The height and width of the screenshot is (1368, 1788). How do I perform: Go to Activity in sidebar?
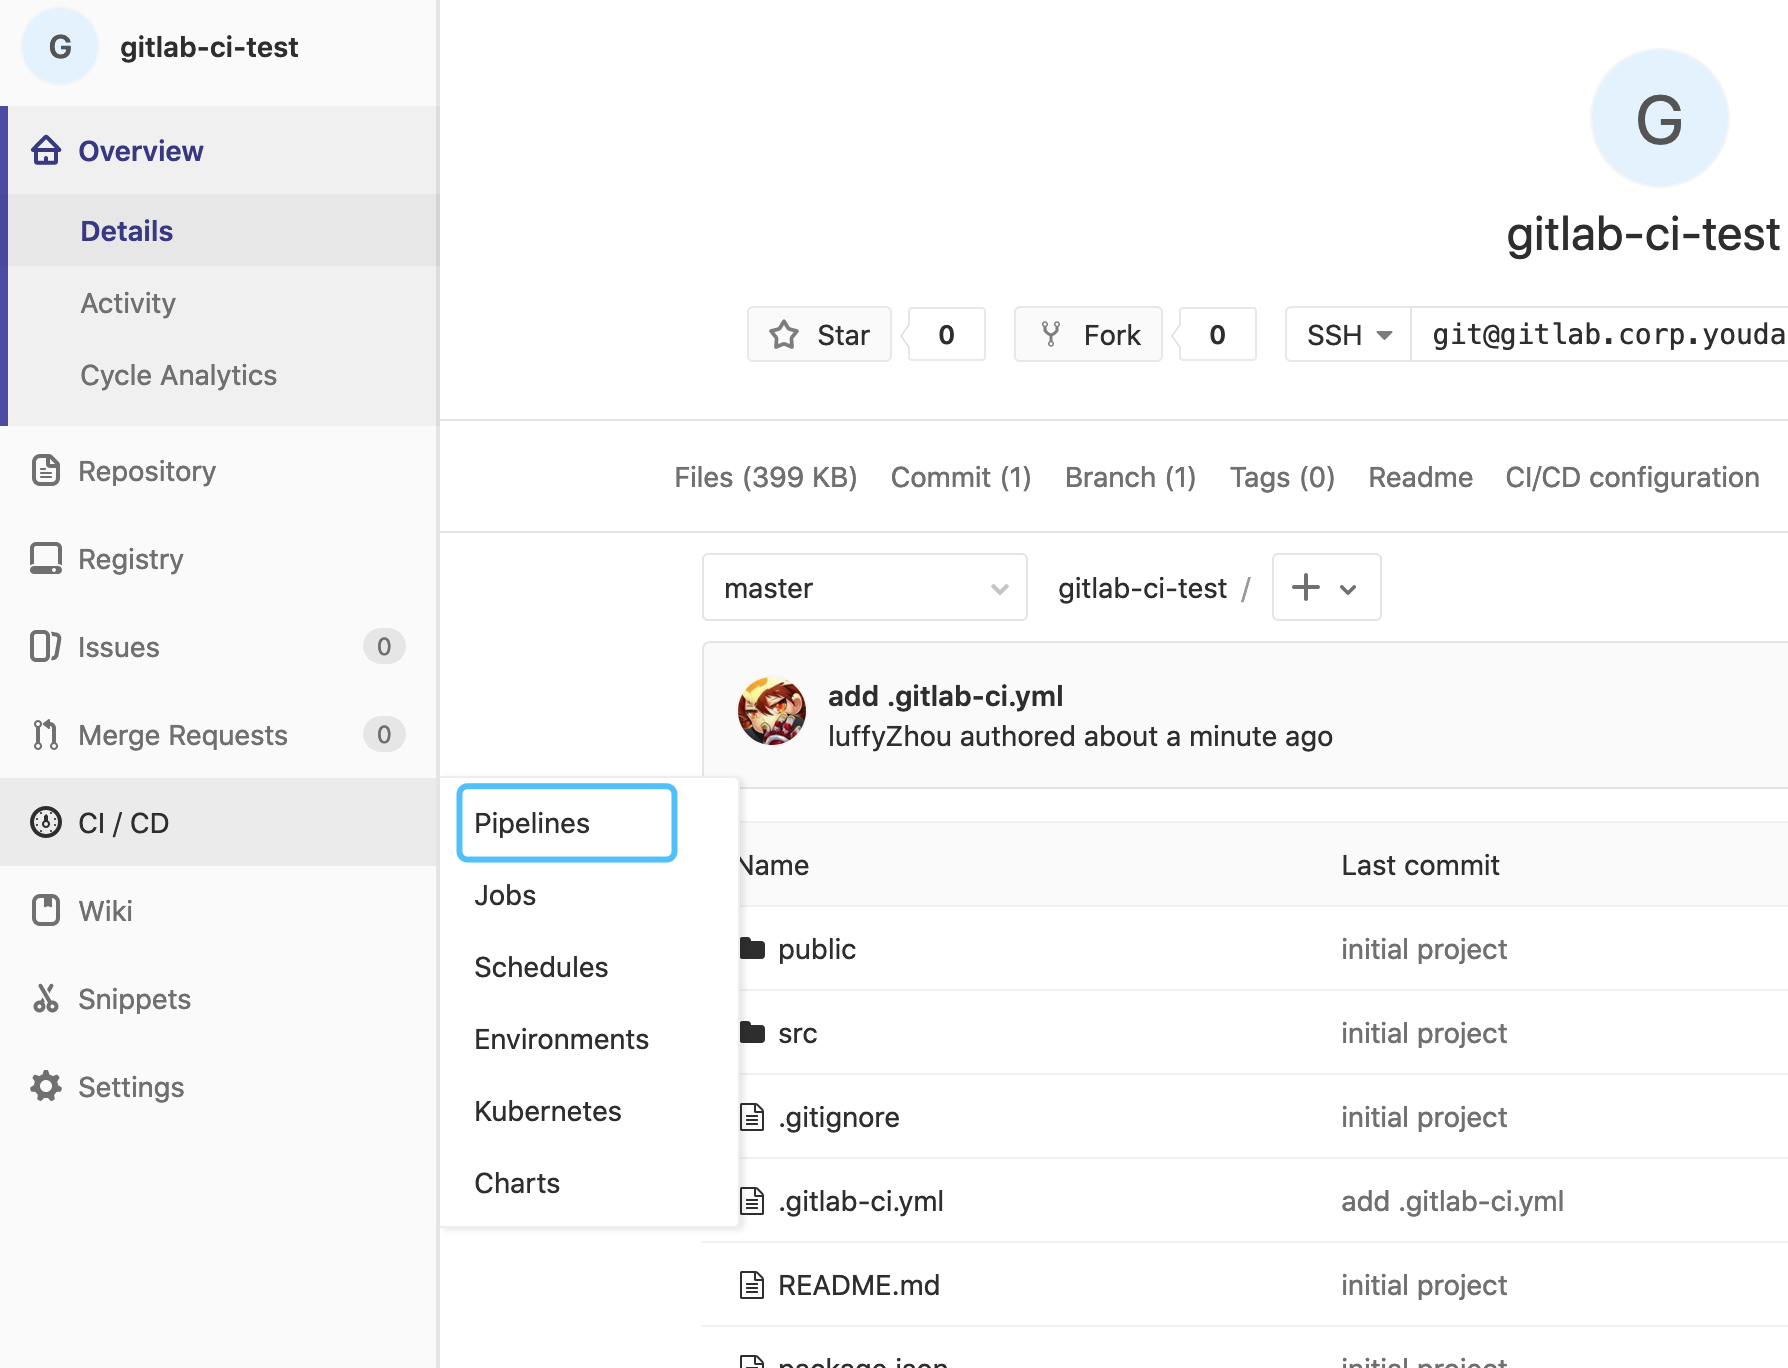tap(128, 303)
